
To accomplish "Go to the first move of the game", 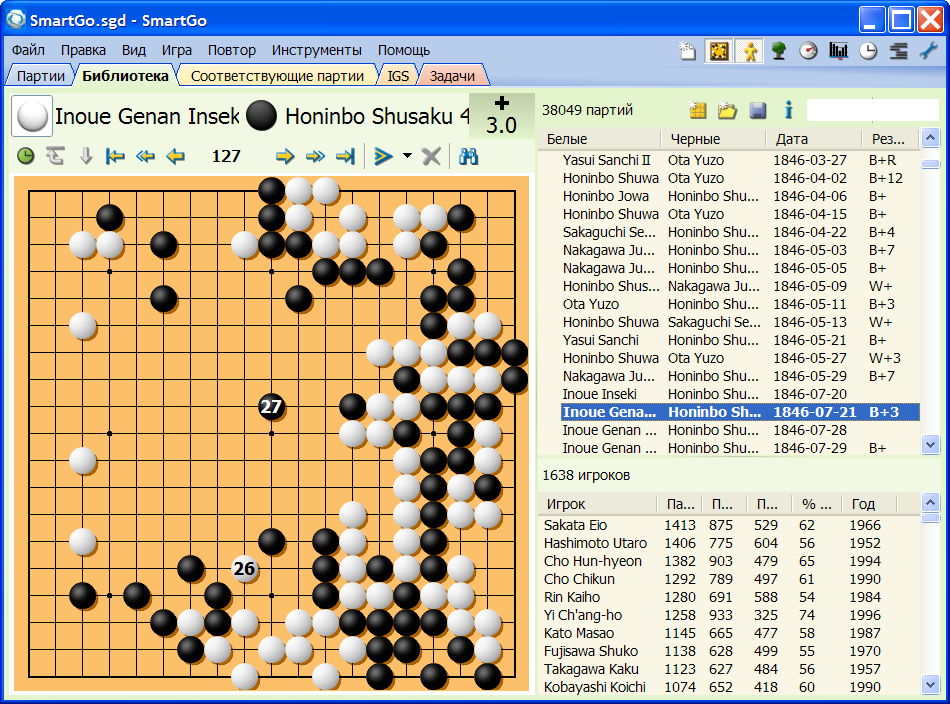I will [115, 156].
